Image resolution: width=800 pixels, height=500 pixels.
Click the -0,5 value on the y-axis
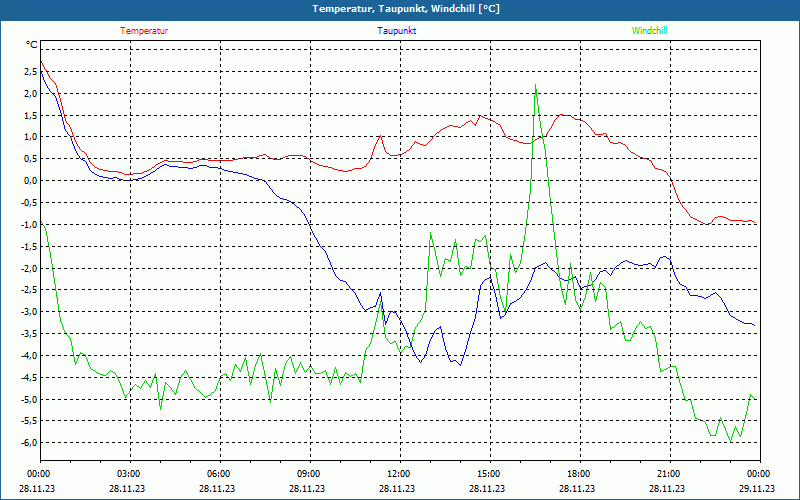click(x=29, y=203)
